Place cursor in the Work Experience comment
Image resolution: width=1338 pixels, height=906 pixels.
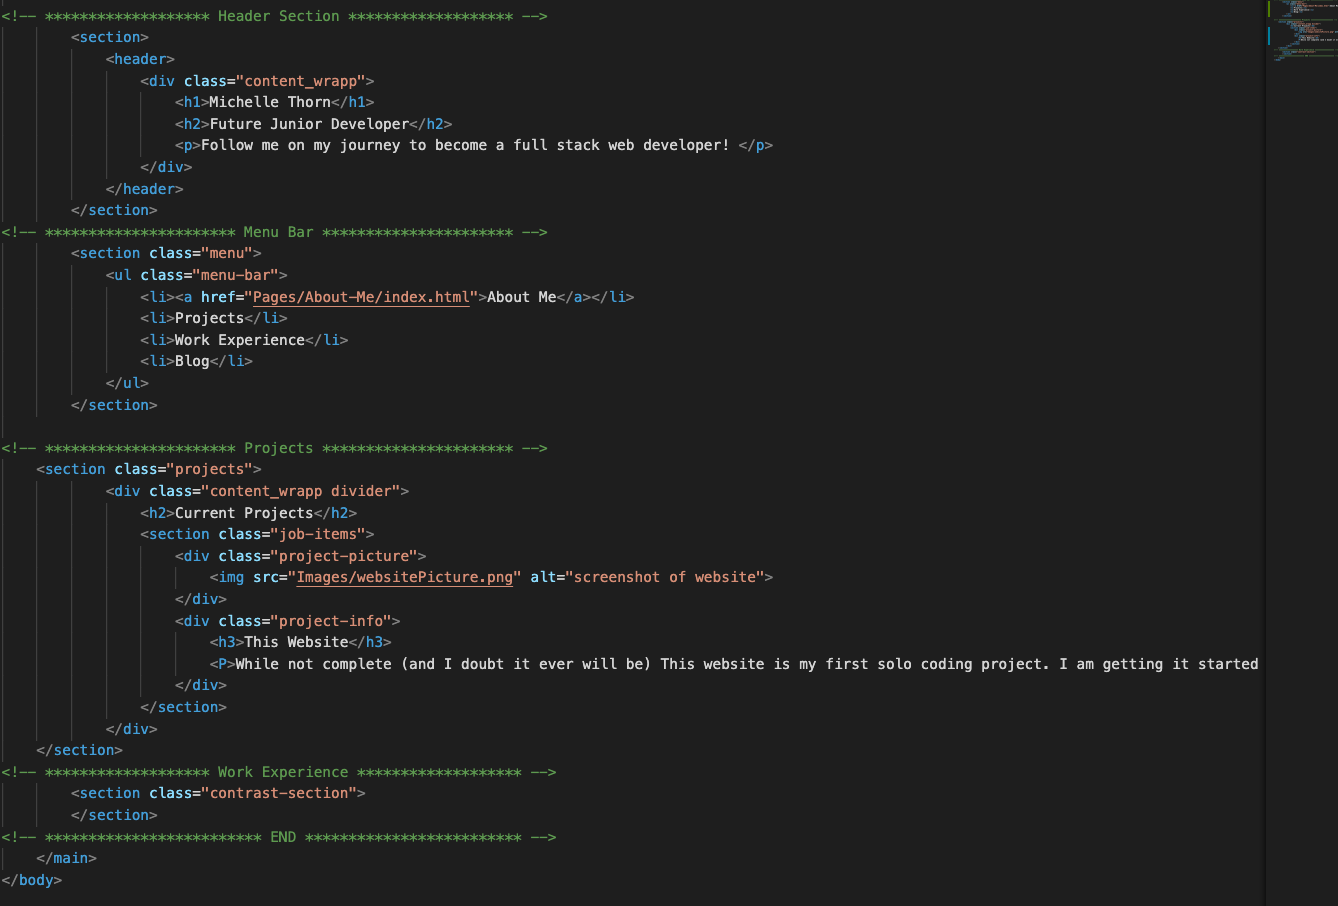278,772
